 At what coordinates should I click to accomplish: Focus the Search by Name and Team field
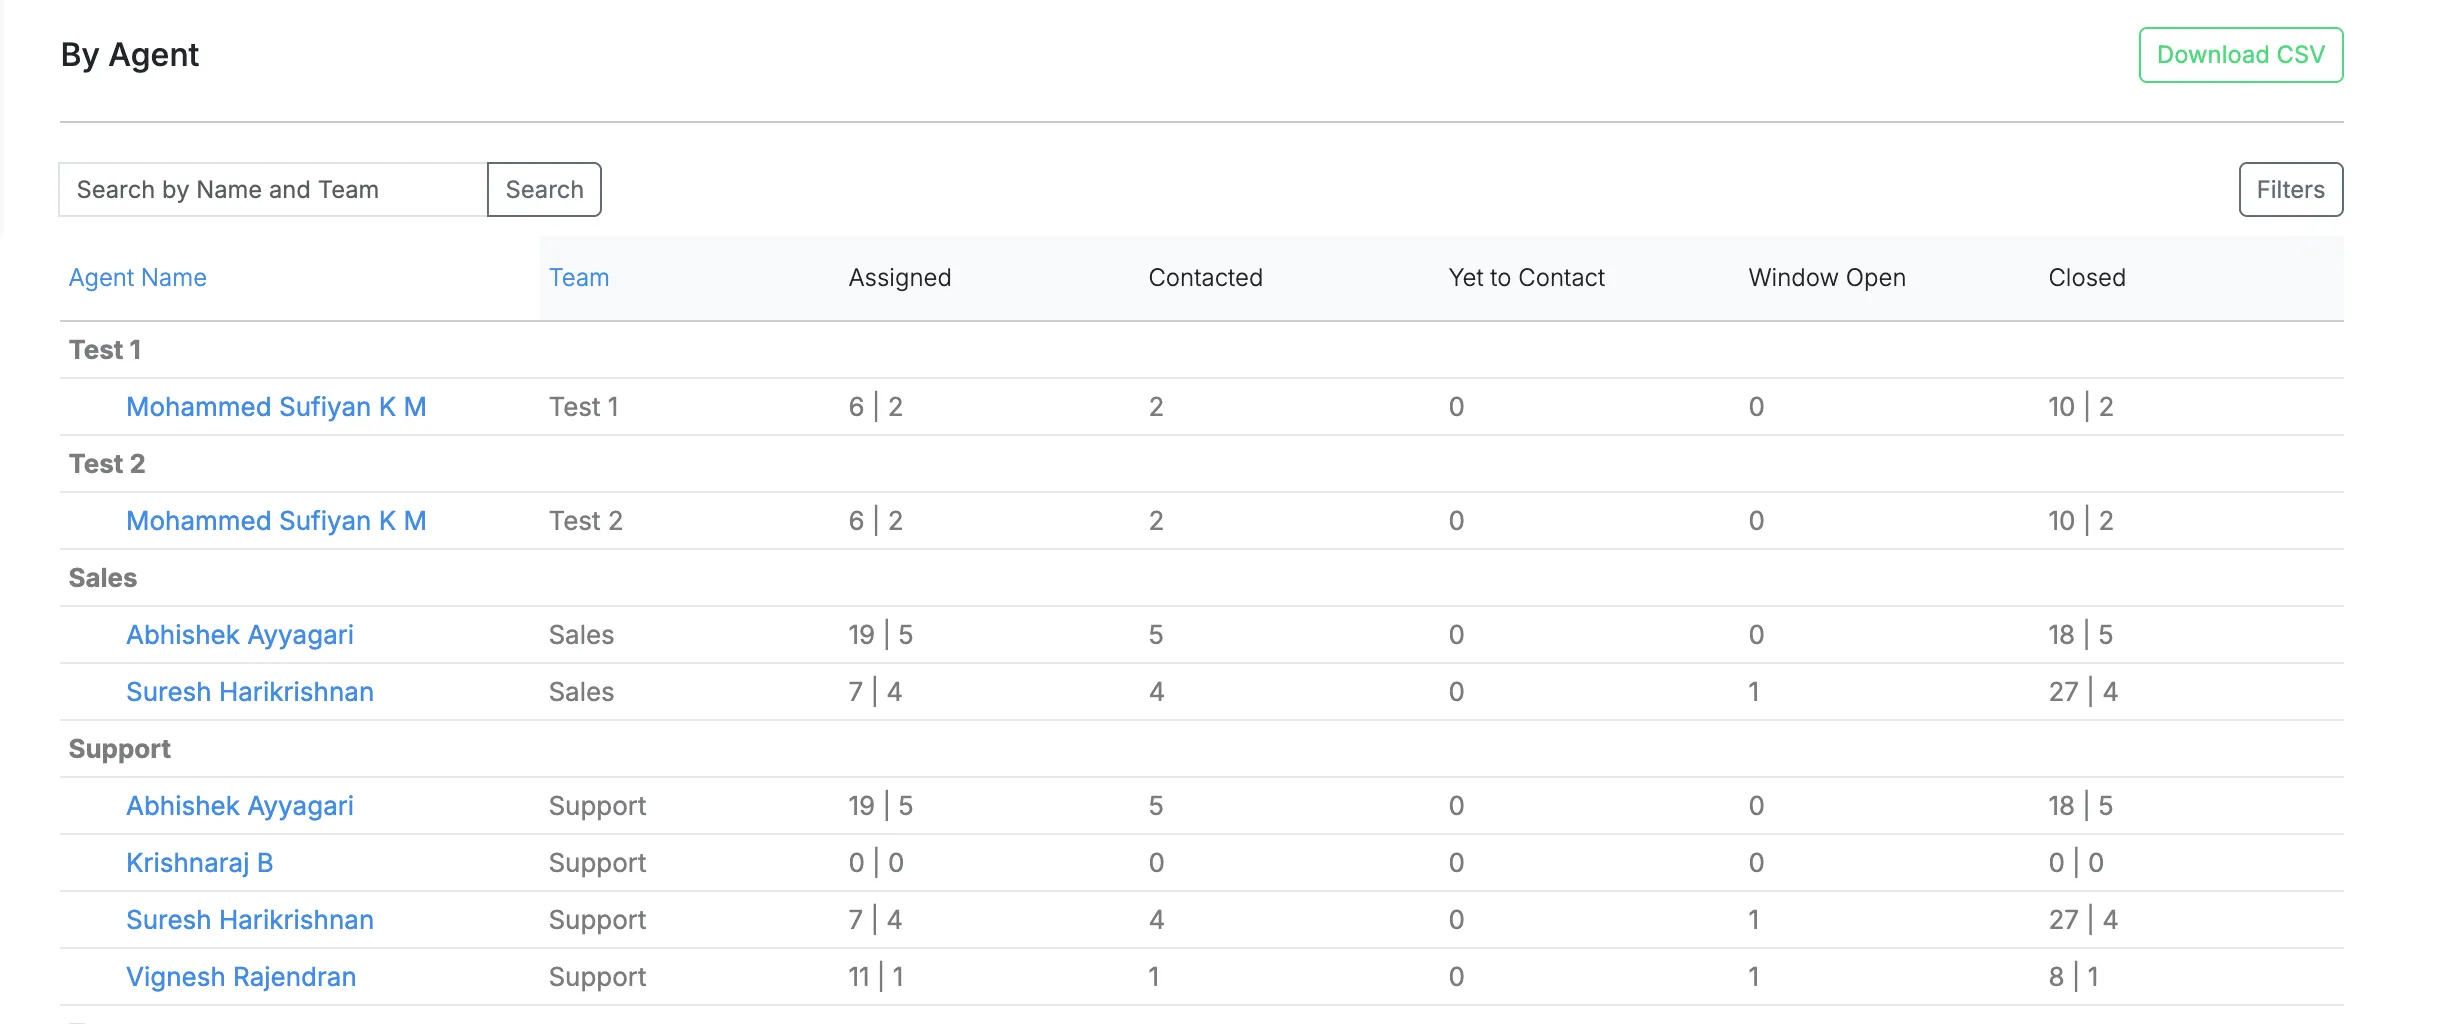pyautogui.click(x=273, y=189)
